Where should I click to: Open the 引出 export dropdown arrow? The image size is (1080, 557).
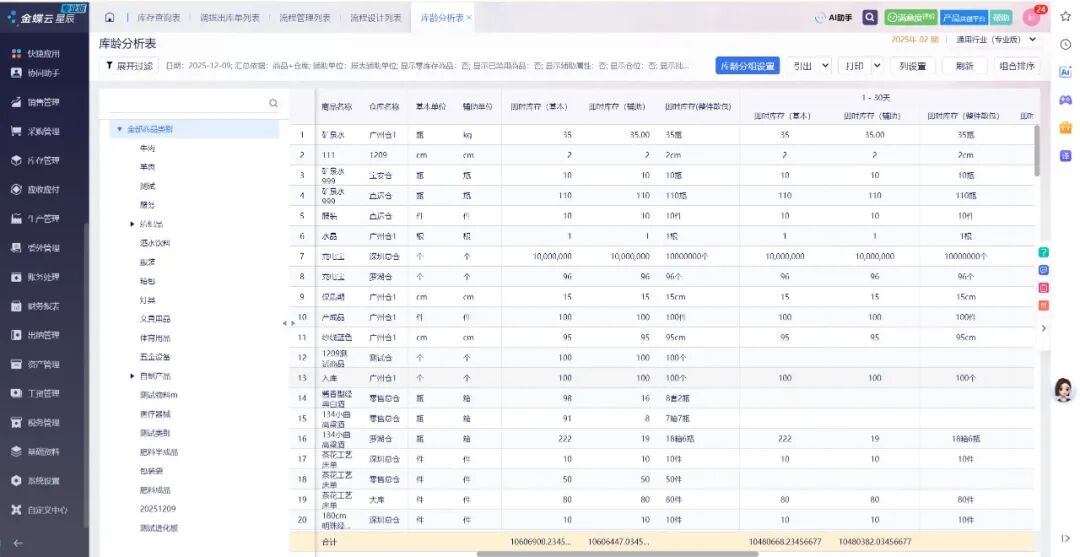824,66
